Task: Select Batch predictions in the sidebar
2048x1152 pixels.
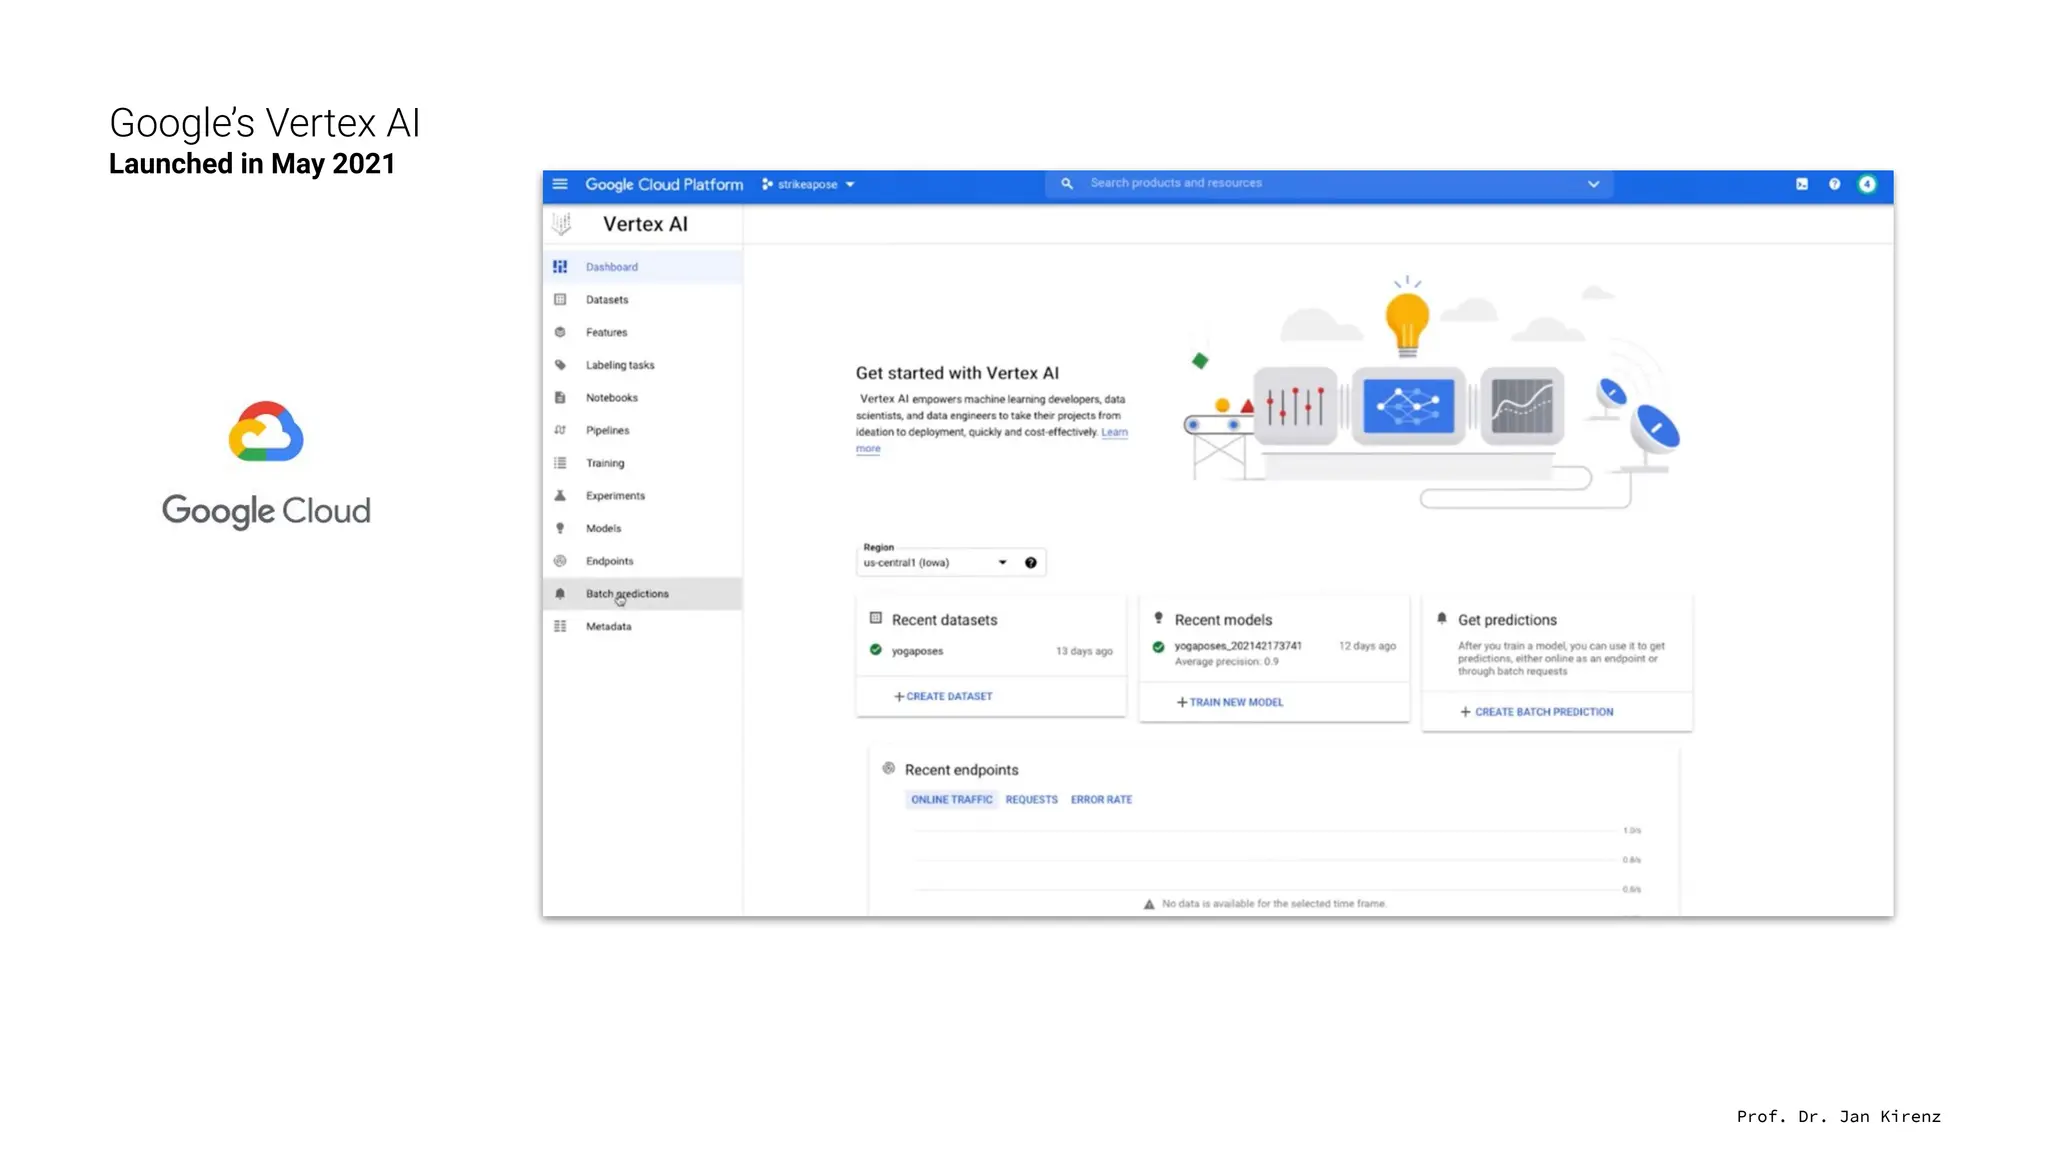Action: click(x=627, y=594)
